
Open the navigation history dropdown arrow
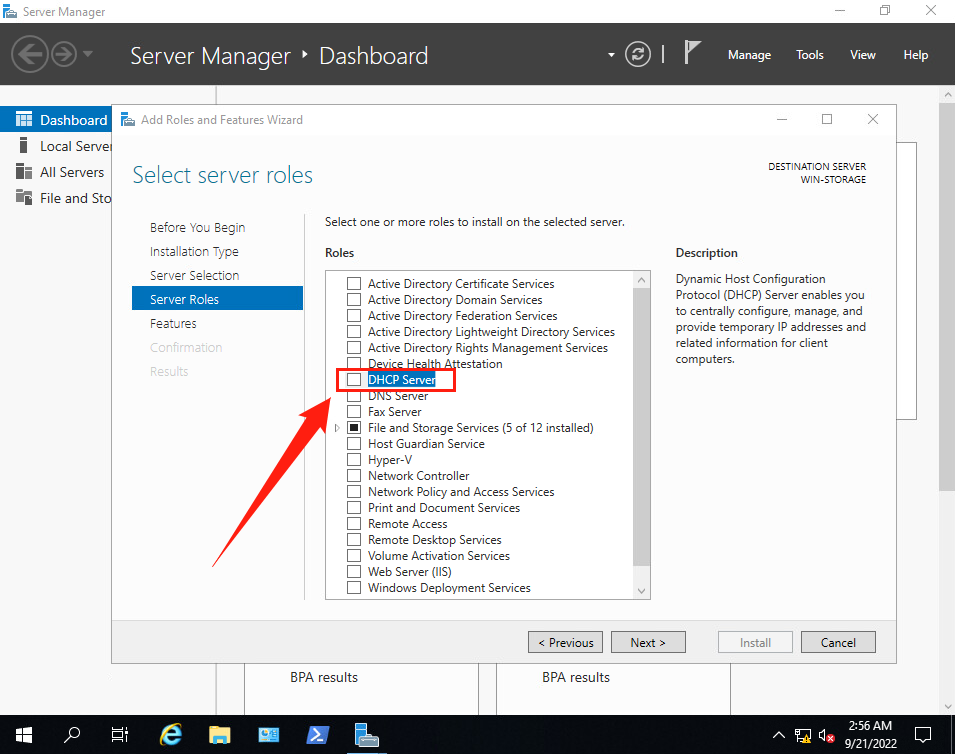click(88, 54)
